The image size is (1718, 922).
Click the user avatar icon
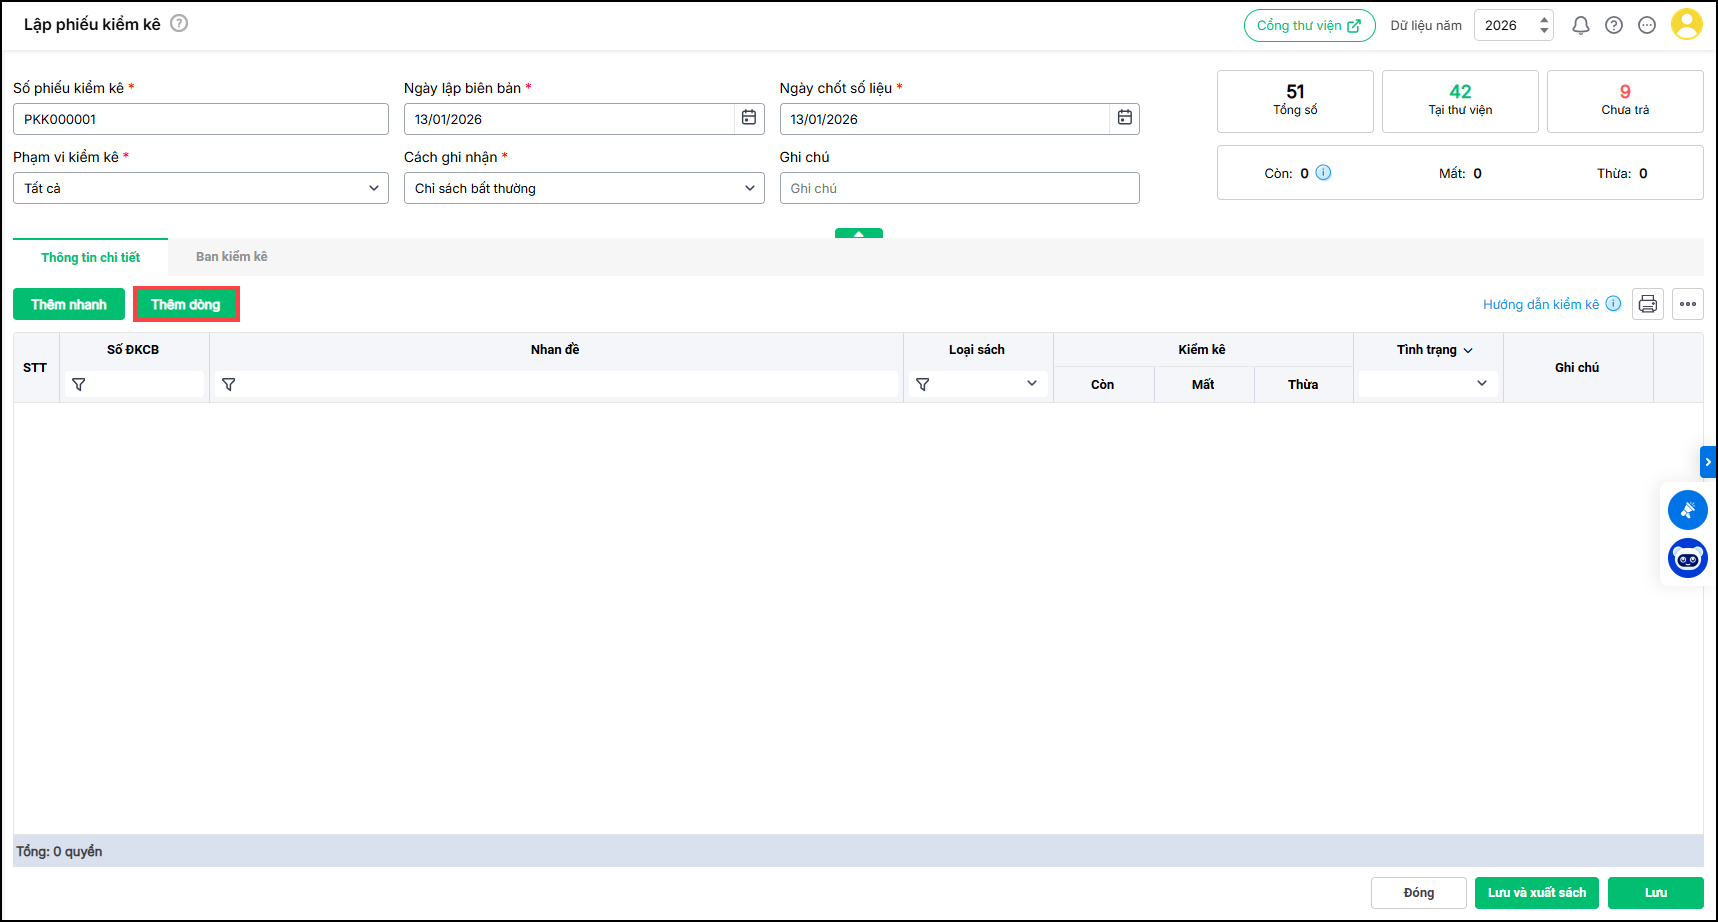pos(1686,25)
